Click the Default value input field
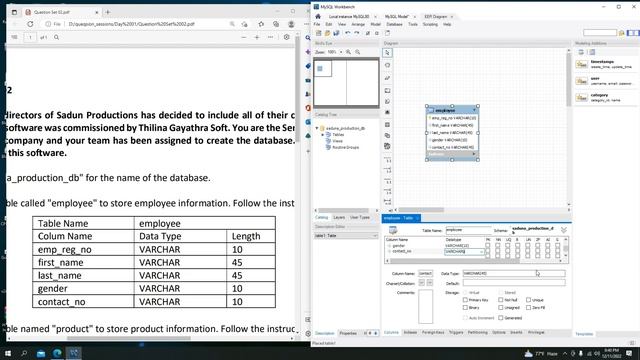640x360 pixels. pyautogui.click(x=514, y=283)
